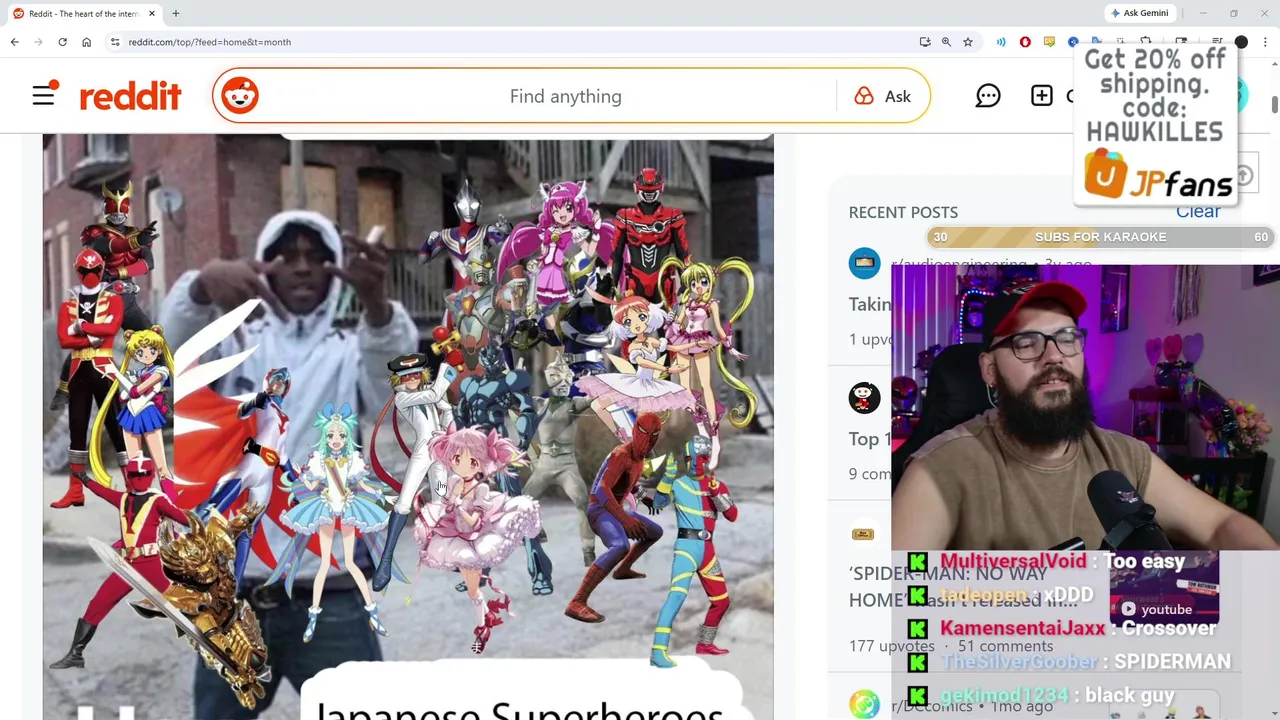The width and height of the screenshot is (1280, 720).
Task: Open the Ask button in the search bar
Action: click(x=883, y=96)
